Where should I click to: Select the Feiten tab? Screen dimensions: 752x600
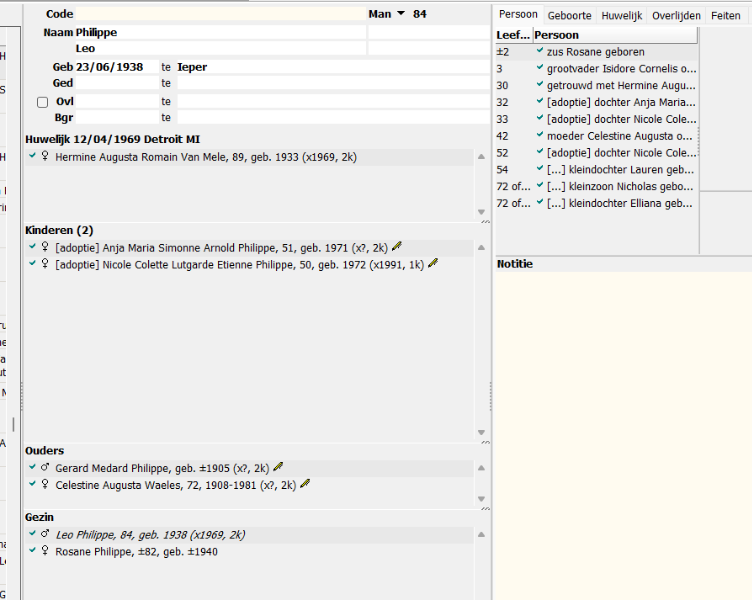pyautogui.click(x=725, y=16)
